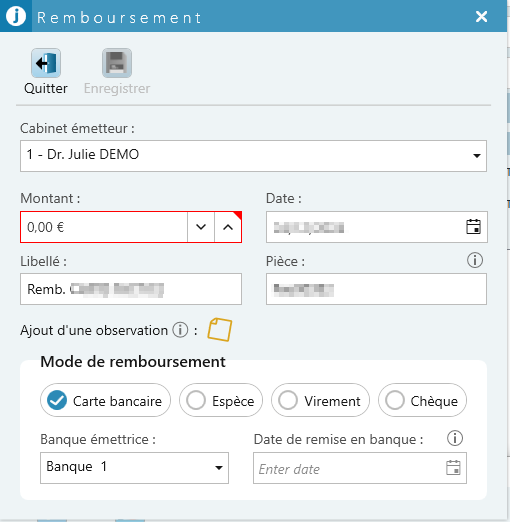Open the Date calendar picker icon
510x522 pixels.
coord(473,227)
